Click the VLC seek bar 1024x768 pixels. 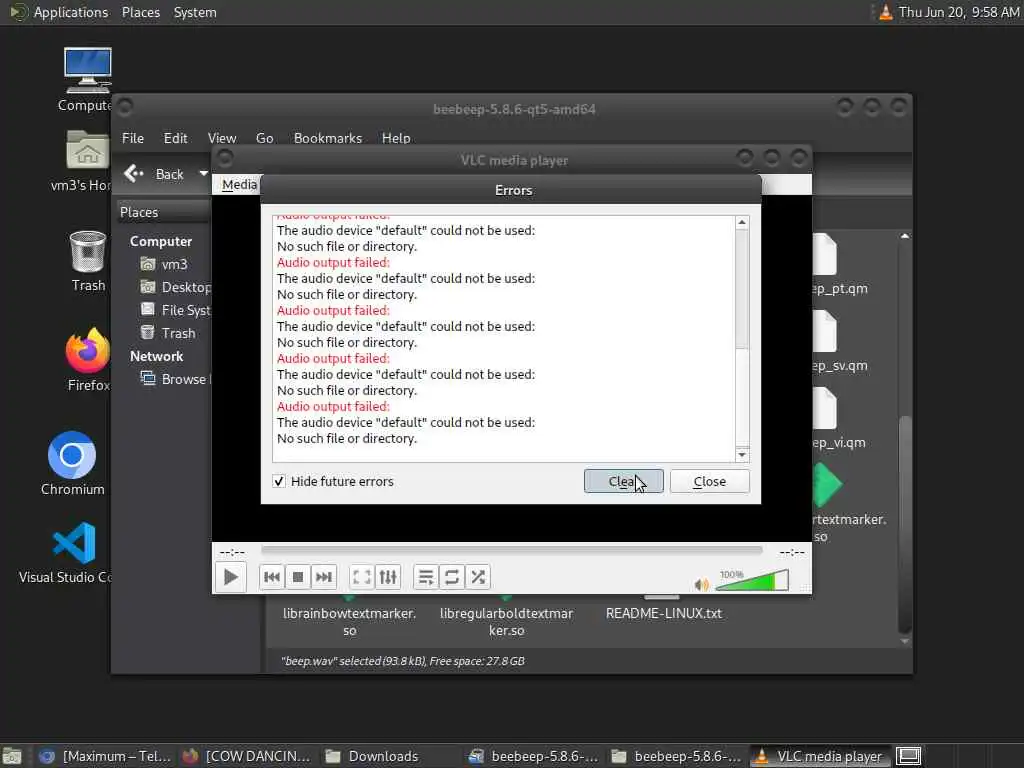tap(511, 551)
